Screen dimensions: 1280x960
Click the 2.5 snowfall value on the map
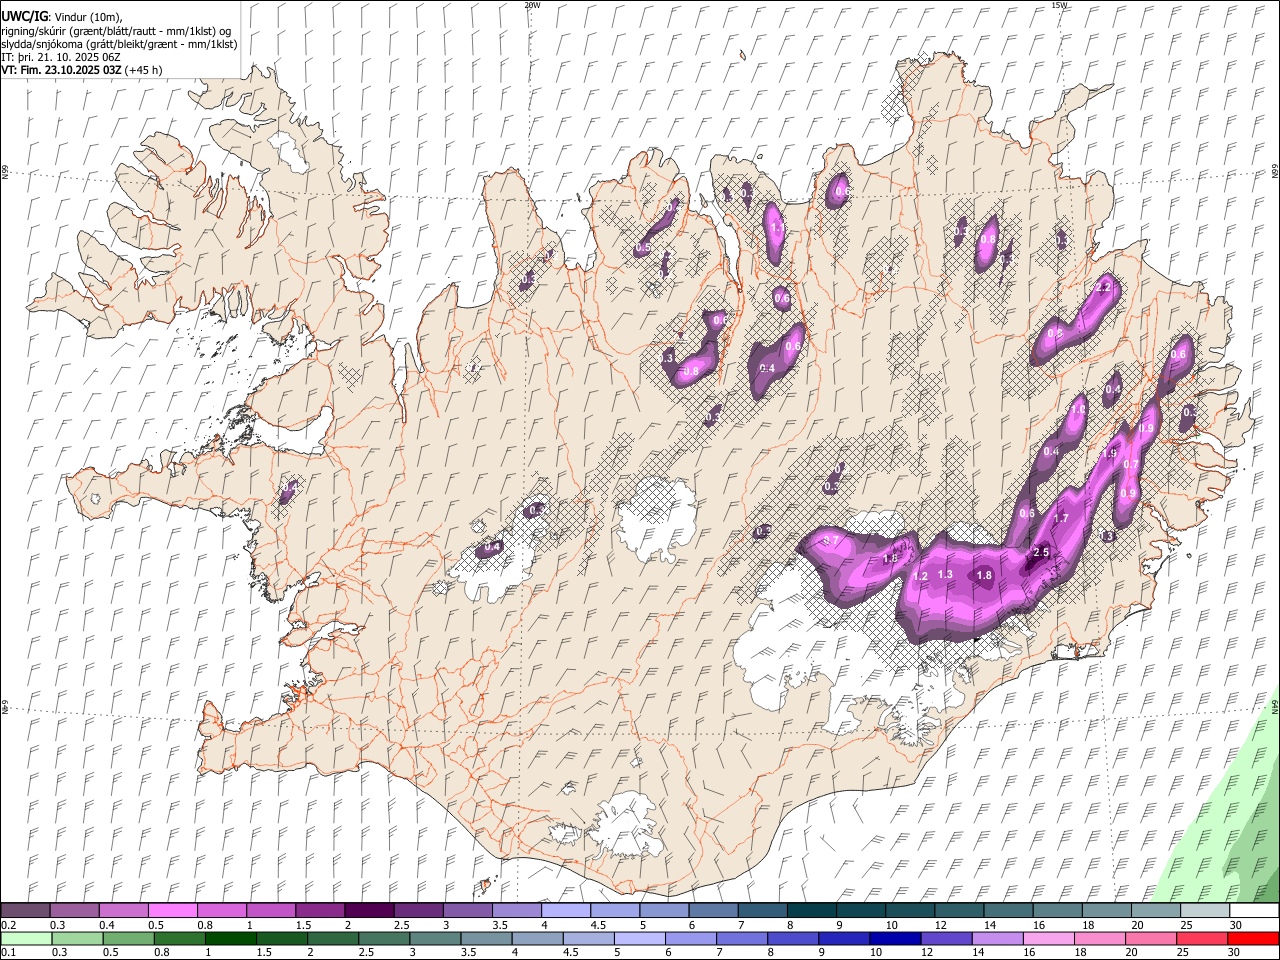click(1040, 552)
